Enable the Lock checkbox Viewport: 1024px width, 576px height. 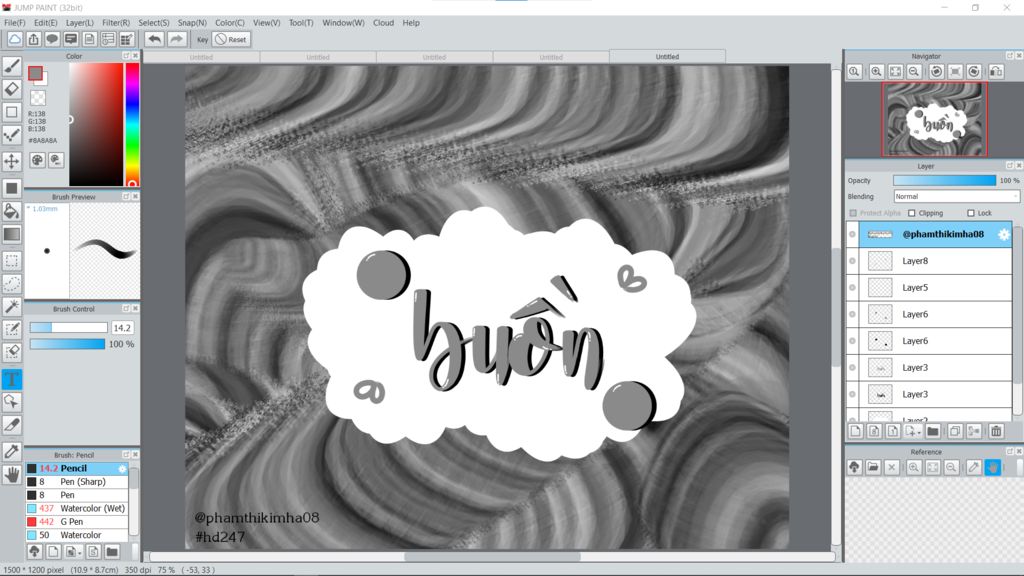[970, 213]
